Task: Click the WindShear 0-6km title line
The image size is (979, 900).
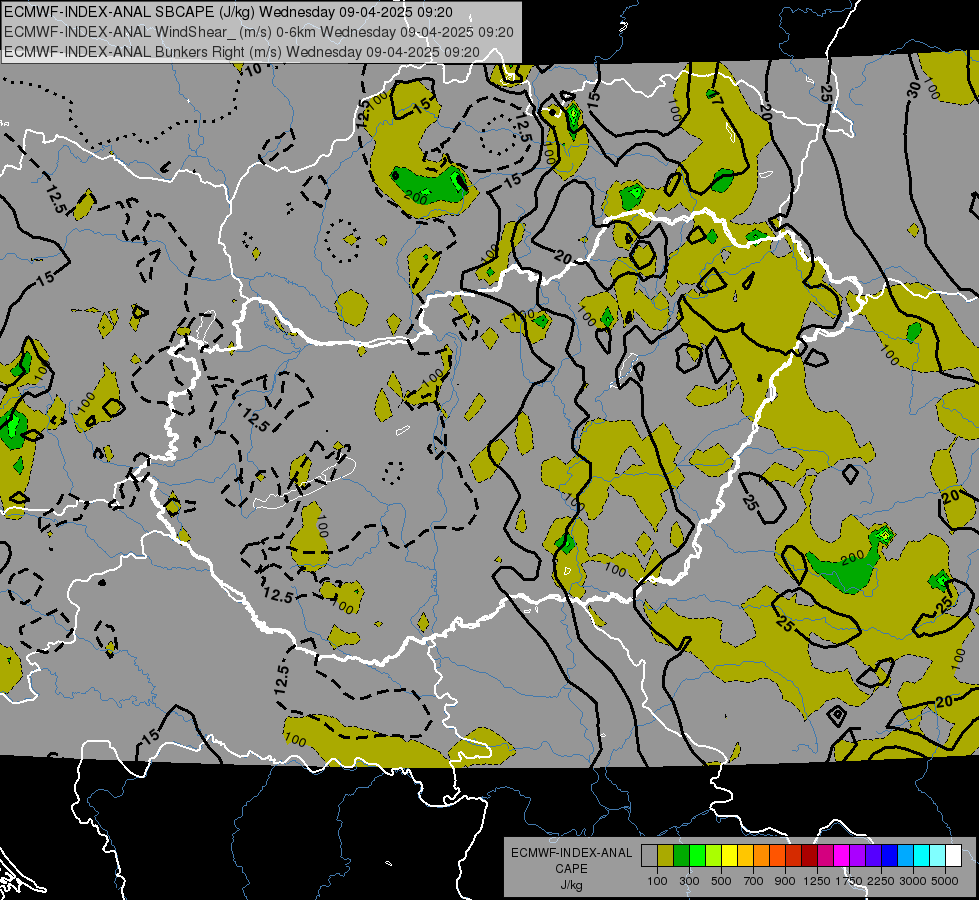Action: point(258,32)
